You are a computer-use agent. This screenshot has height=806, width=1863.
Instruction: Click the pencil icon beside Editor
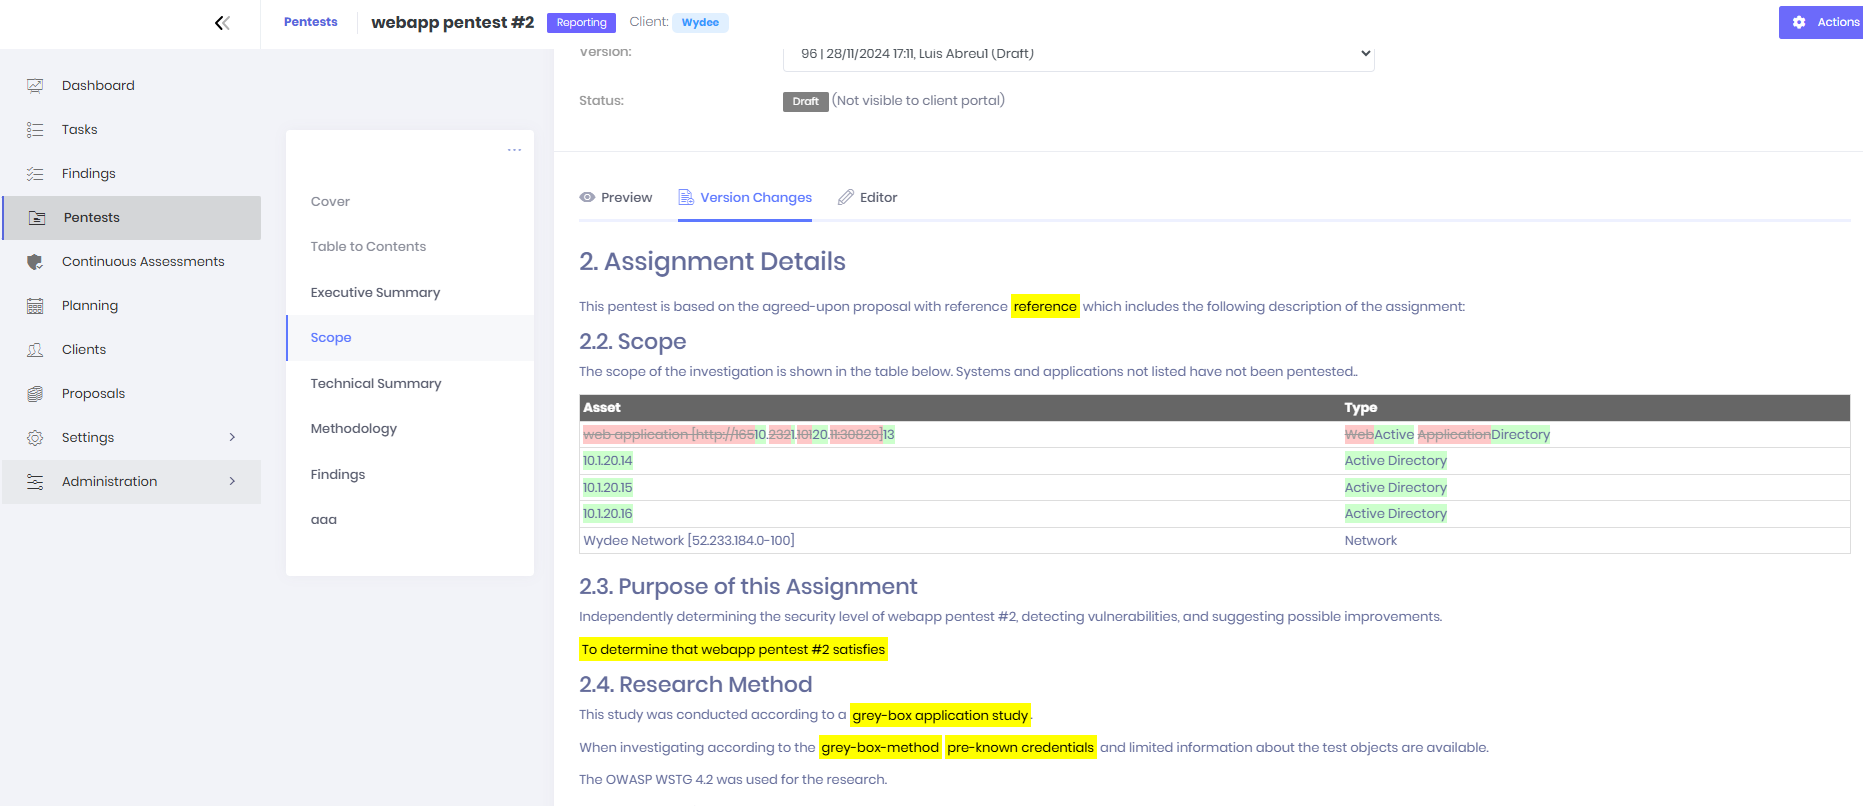click(x=846, y=197)
